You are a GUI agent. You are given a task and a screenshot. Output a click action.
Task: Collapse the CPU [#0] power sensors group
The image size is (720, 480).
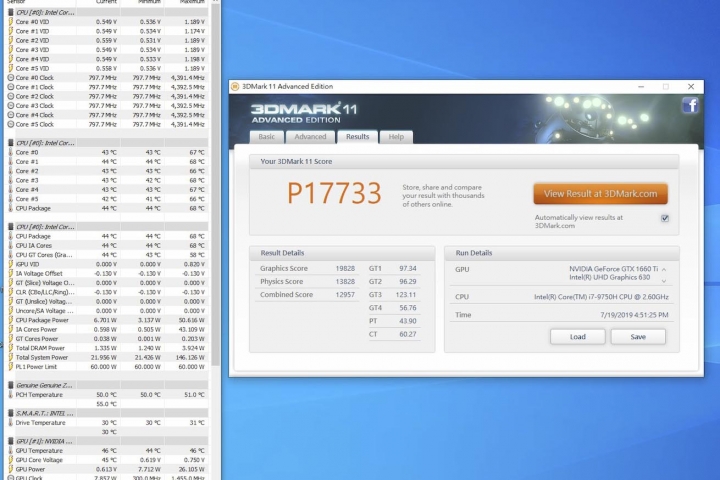pyautogui.click(x=11, y=227)
